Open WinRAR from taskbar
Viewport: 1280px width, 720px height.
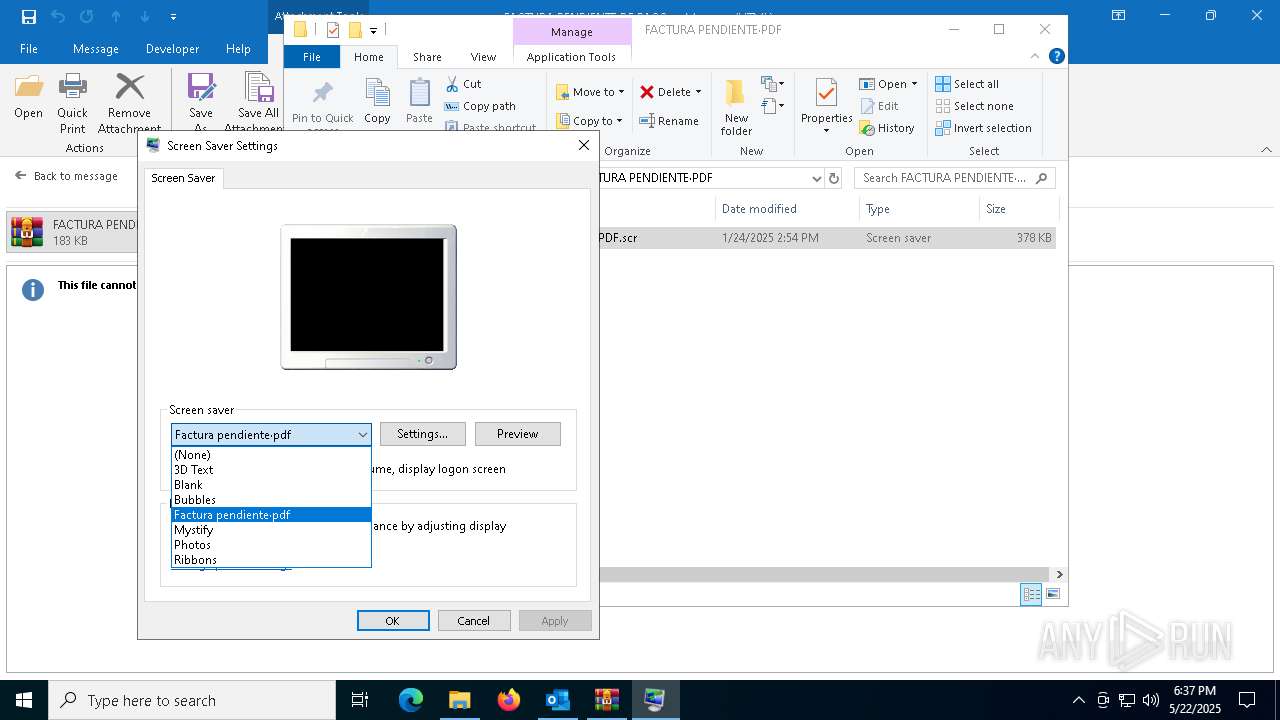(606, 700)
